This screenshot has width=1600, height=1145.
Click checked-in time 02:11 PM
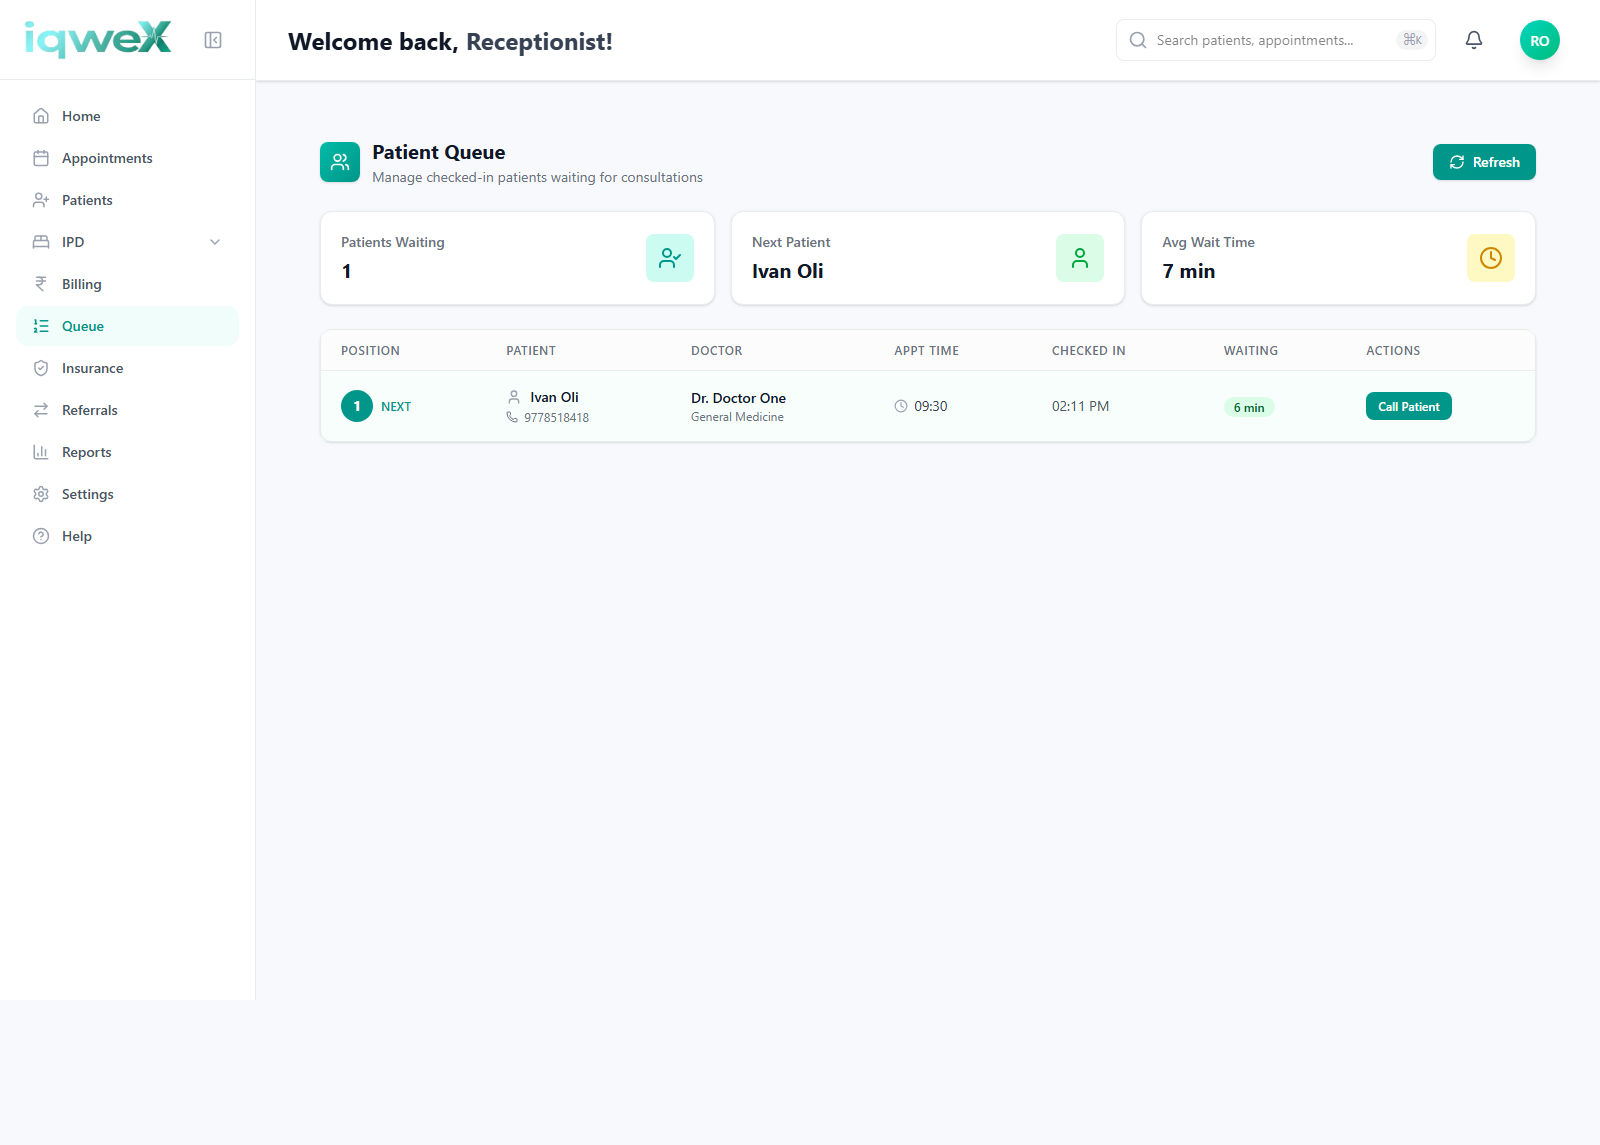[1080, 406]
